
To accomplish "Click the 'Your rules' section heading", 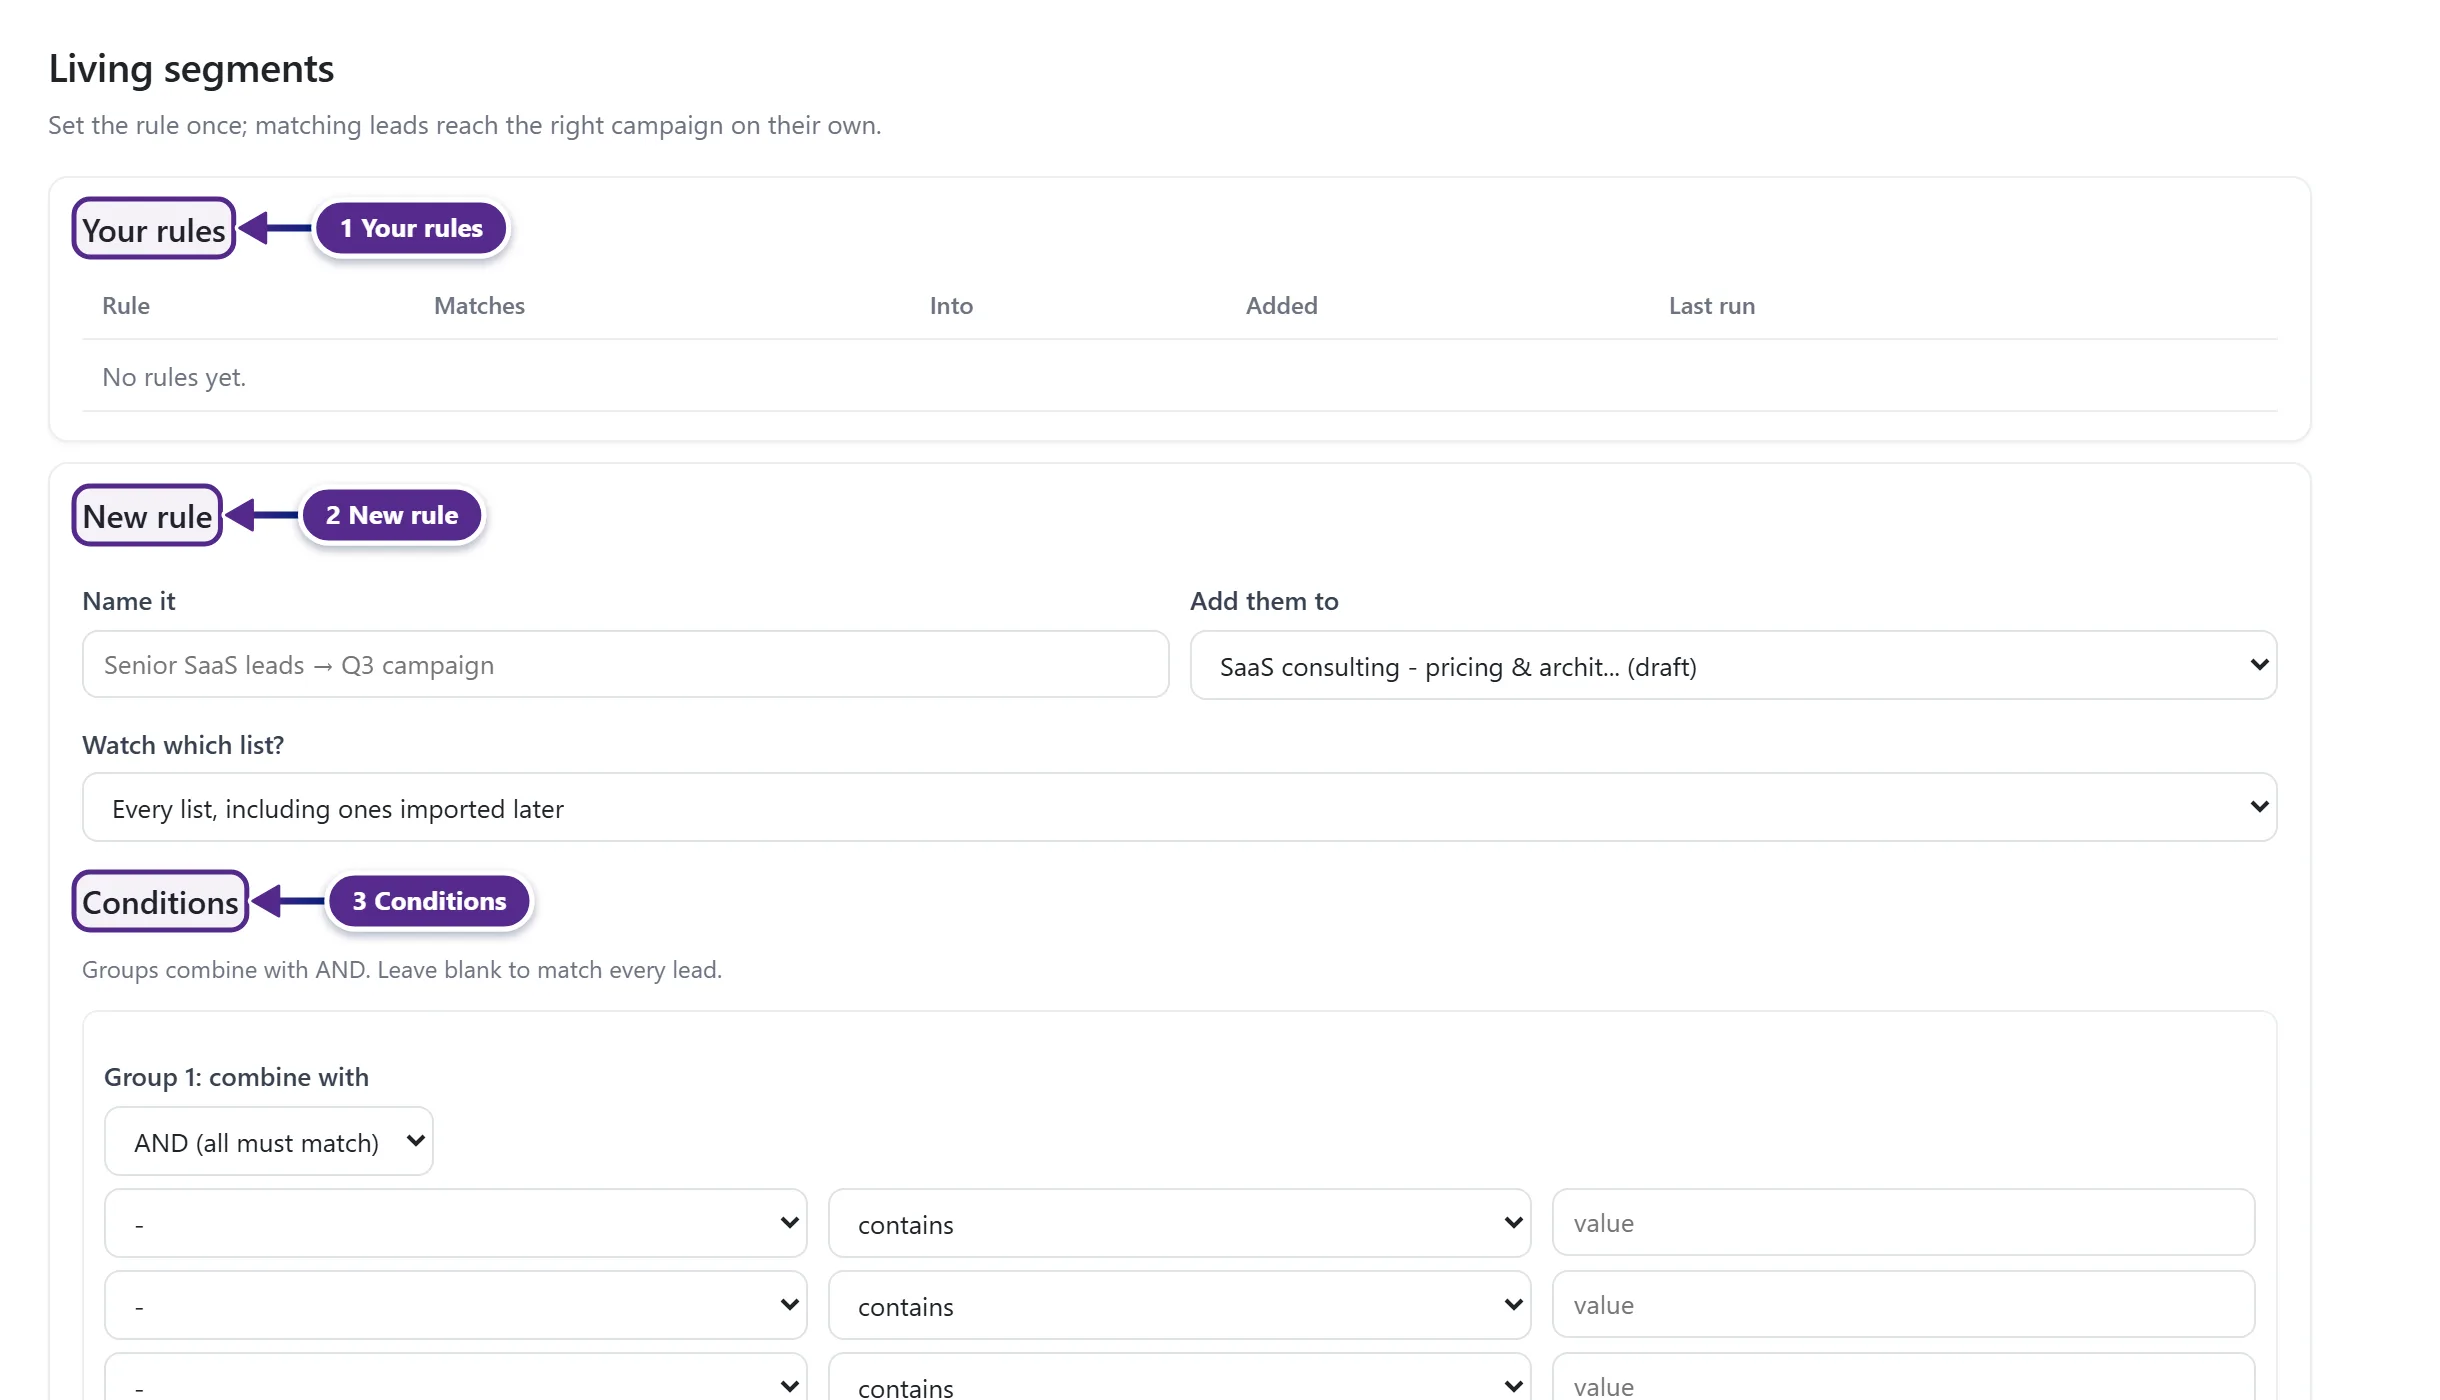I will [x=154, y=230].
